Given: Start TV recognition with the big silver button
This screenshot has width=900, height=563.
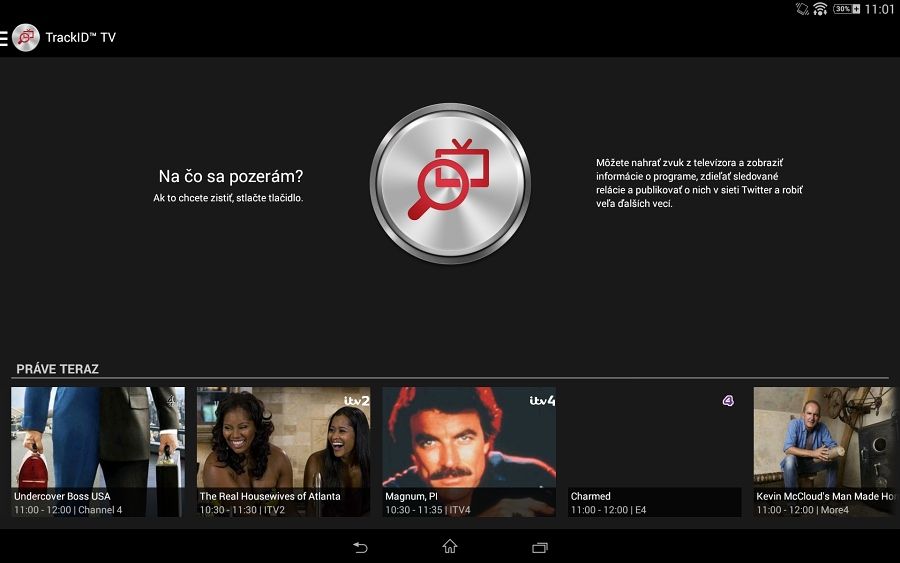Looking at the screenshot, I should tap(450, 183).
